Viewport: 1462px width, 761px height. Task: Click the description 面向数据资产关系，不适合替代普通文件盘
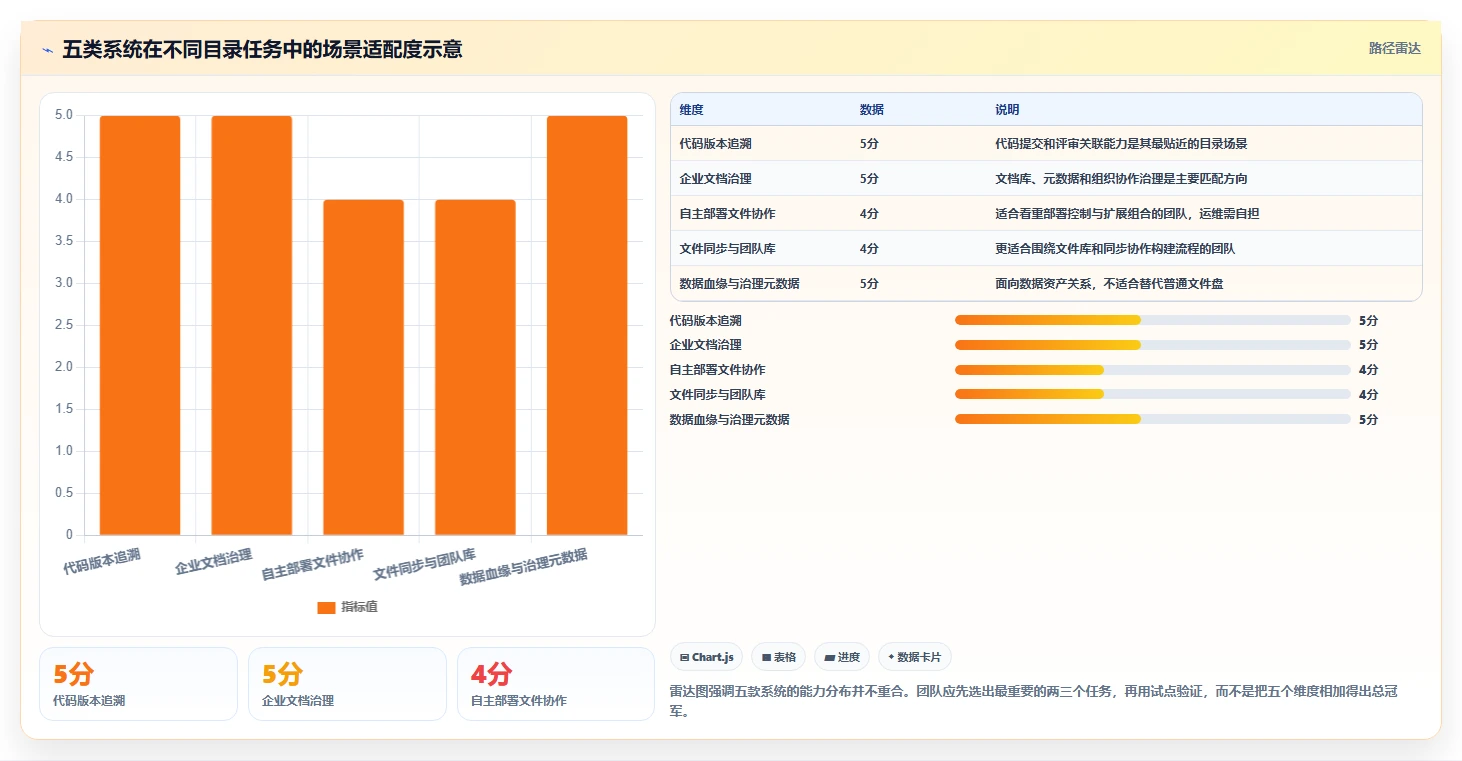click(1109, 284)
